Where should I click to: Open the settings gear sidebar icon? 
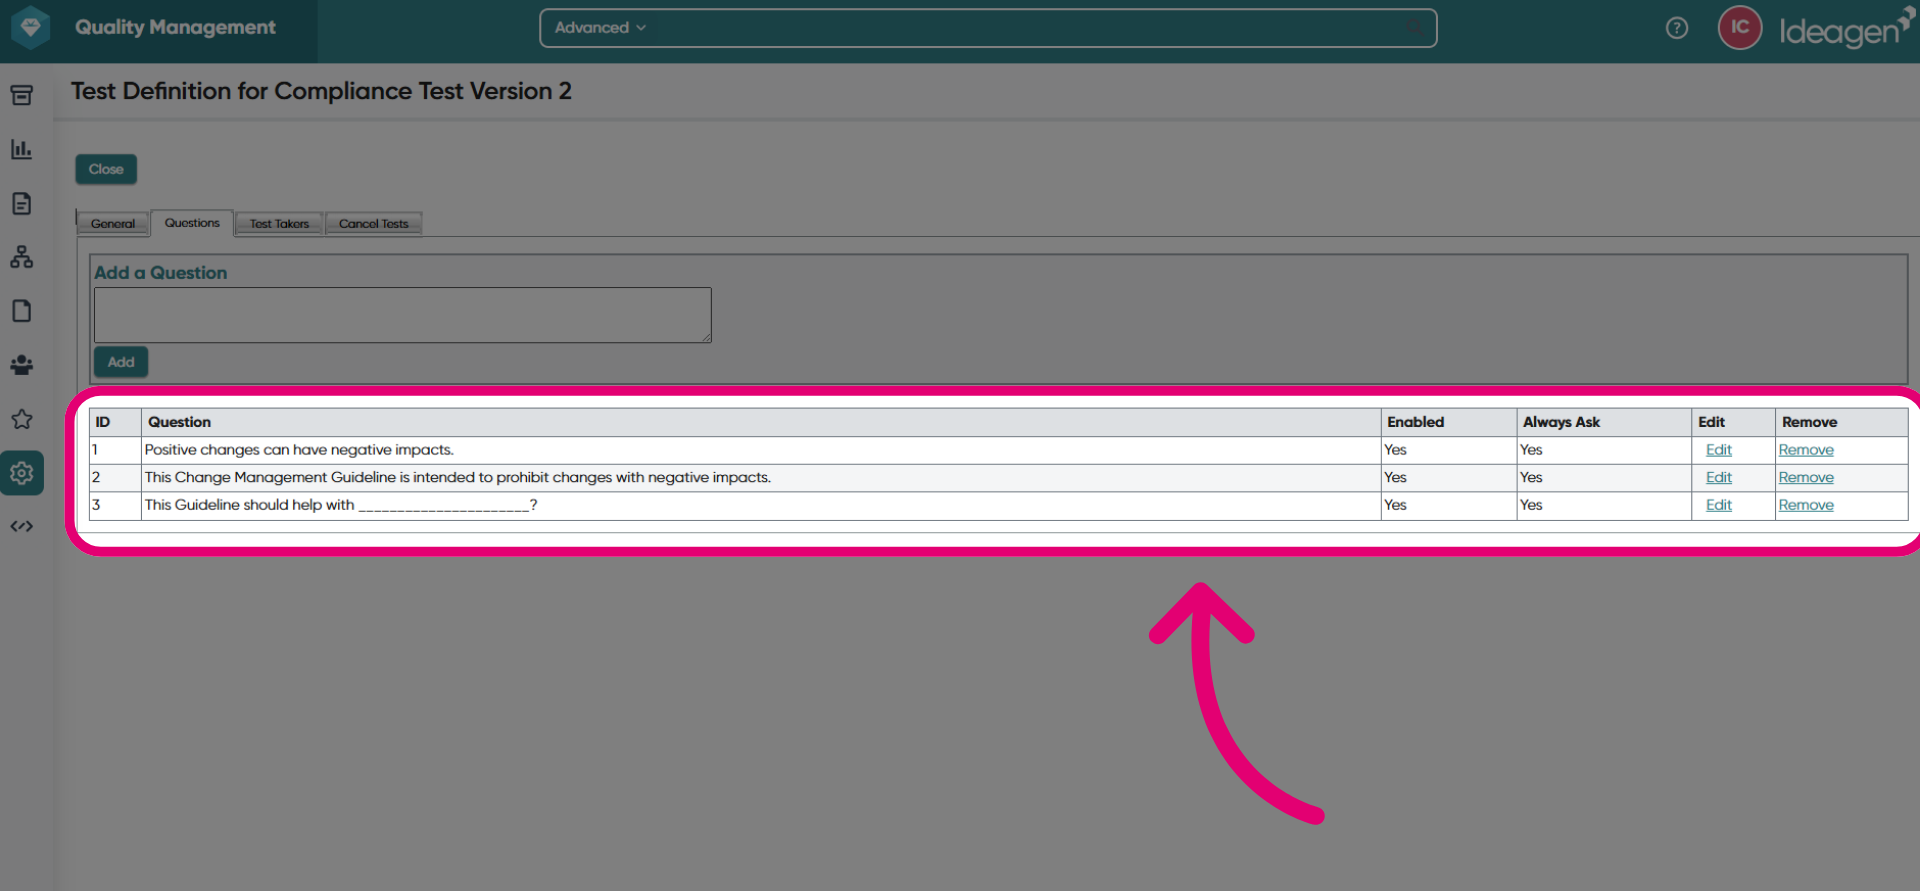point(21,472)
